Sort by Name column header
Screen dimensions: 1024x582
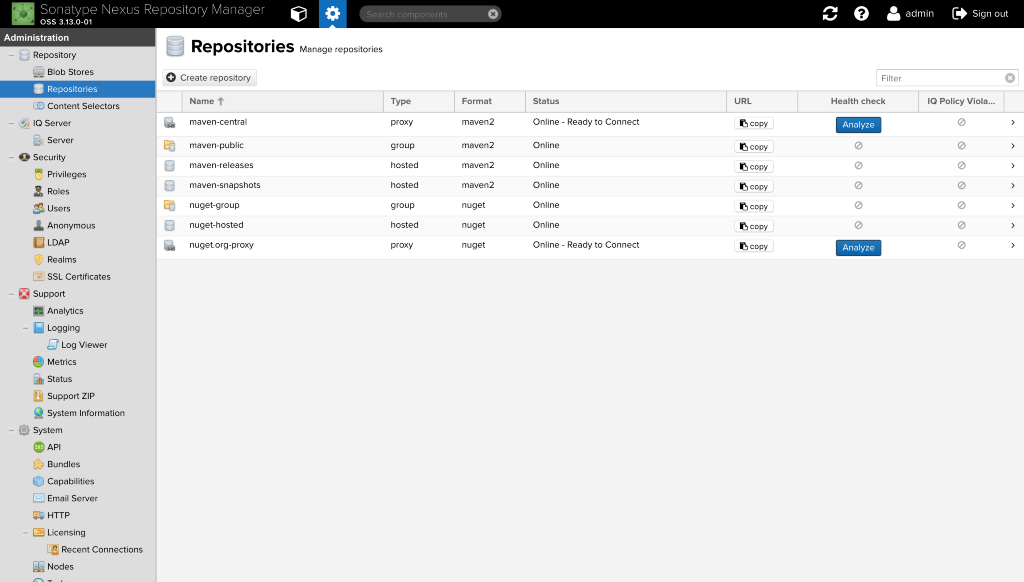click(283, 101)
